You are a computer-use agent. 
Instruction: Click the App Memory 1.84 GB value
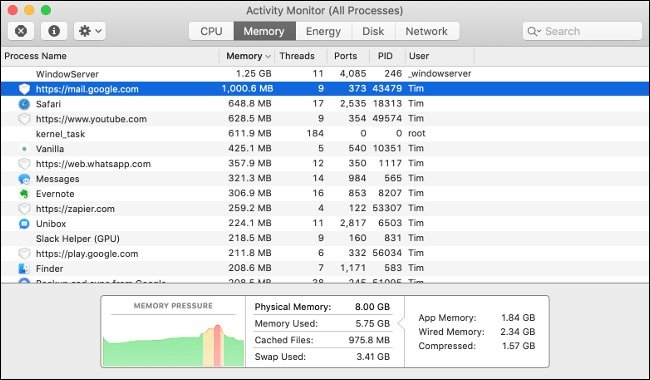tap(518, 317)
